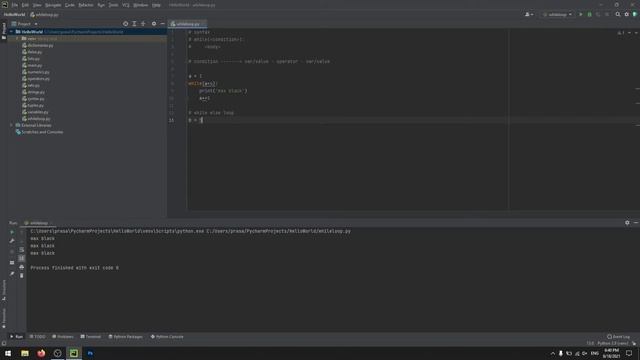Click restore layout icon in Run panel
This screenshot has height=360, width=640.
coord(12,263)
